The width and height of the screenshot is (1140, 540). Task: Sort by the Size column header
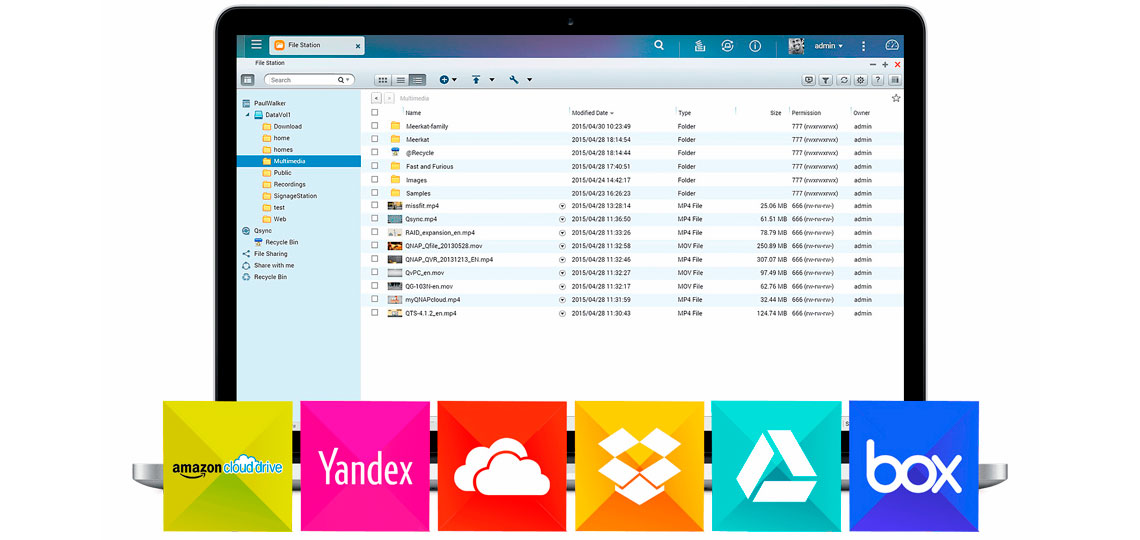pos(776,113)
